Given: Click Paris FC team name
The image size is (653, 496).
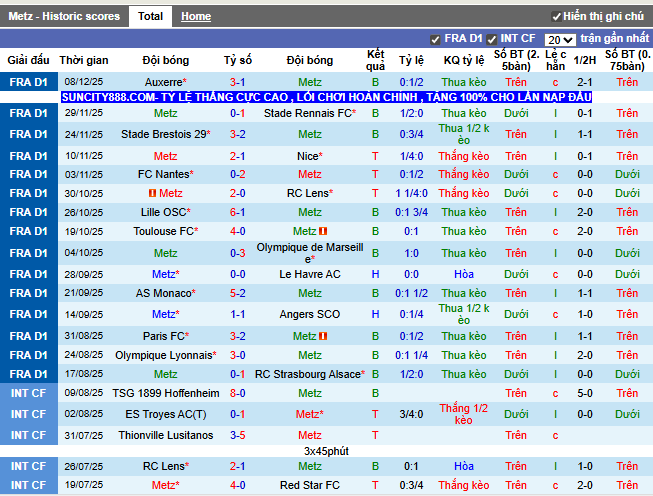Looking at the screenshot, I should click(x=166, y=336).
